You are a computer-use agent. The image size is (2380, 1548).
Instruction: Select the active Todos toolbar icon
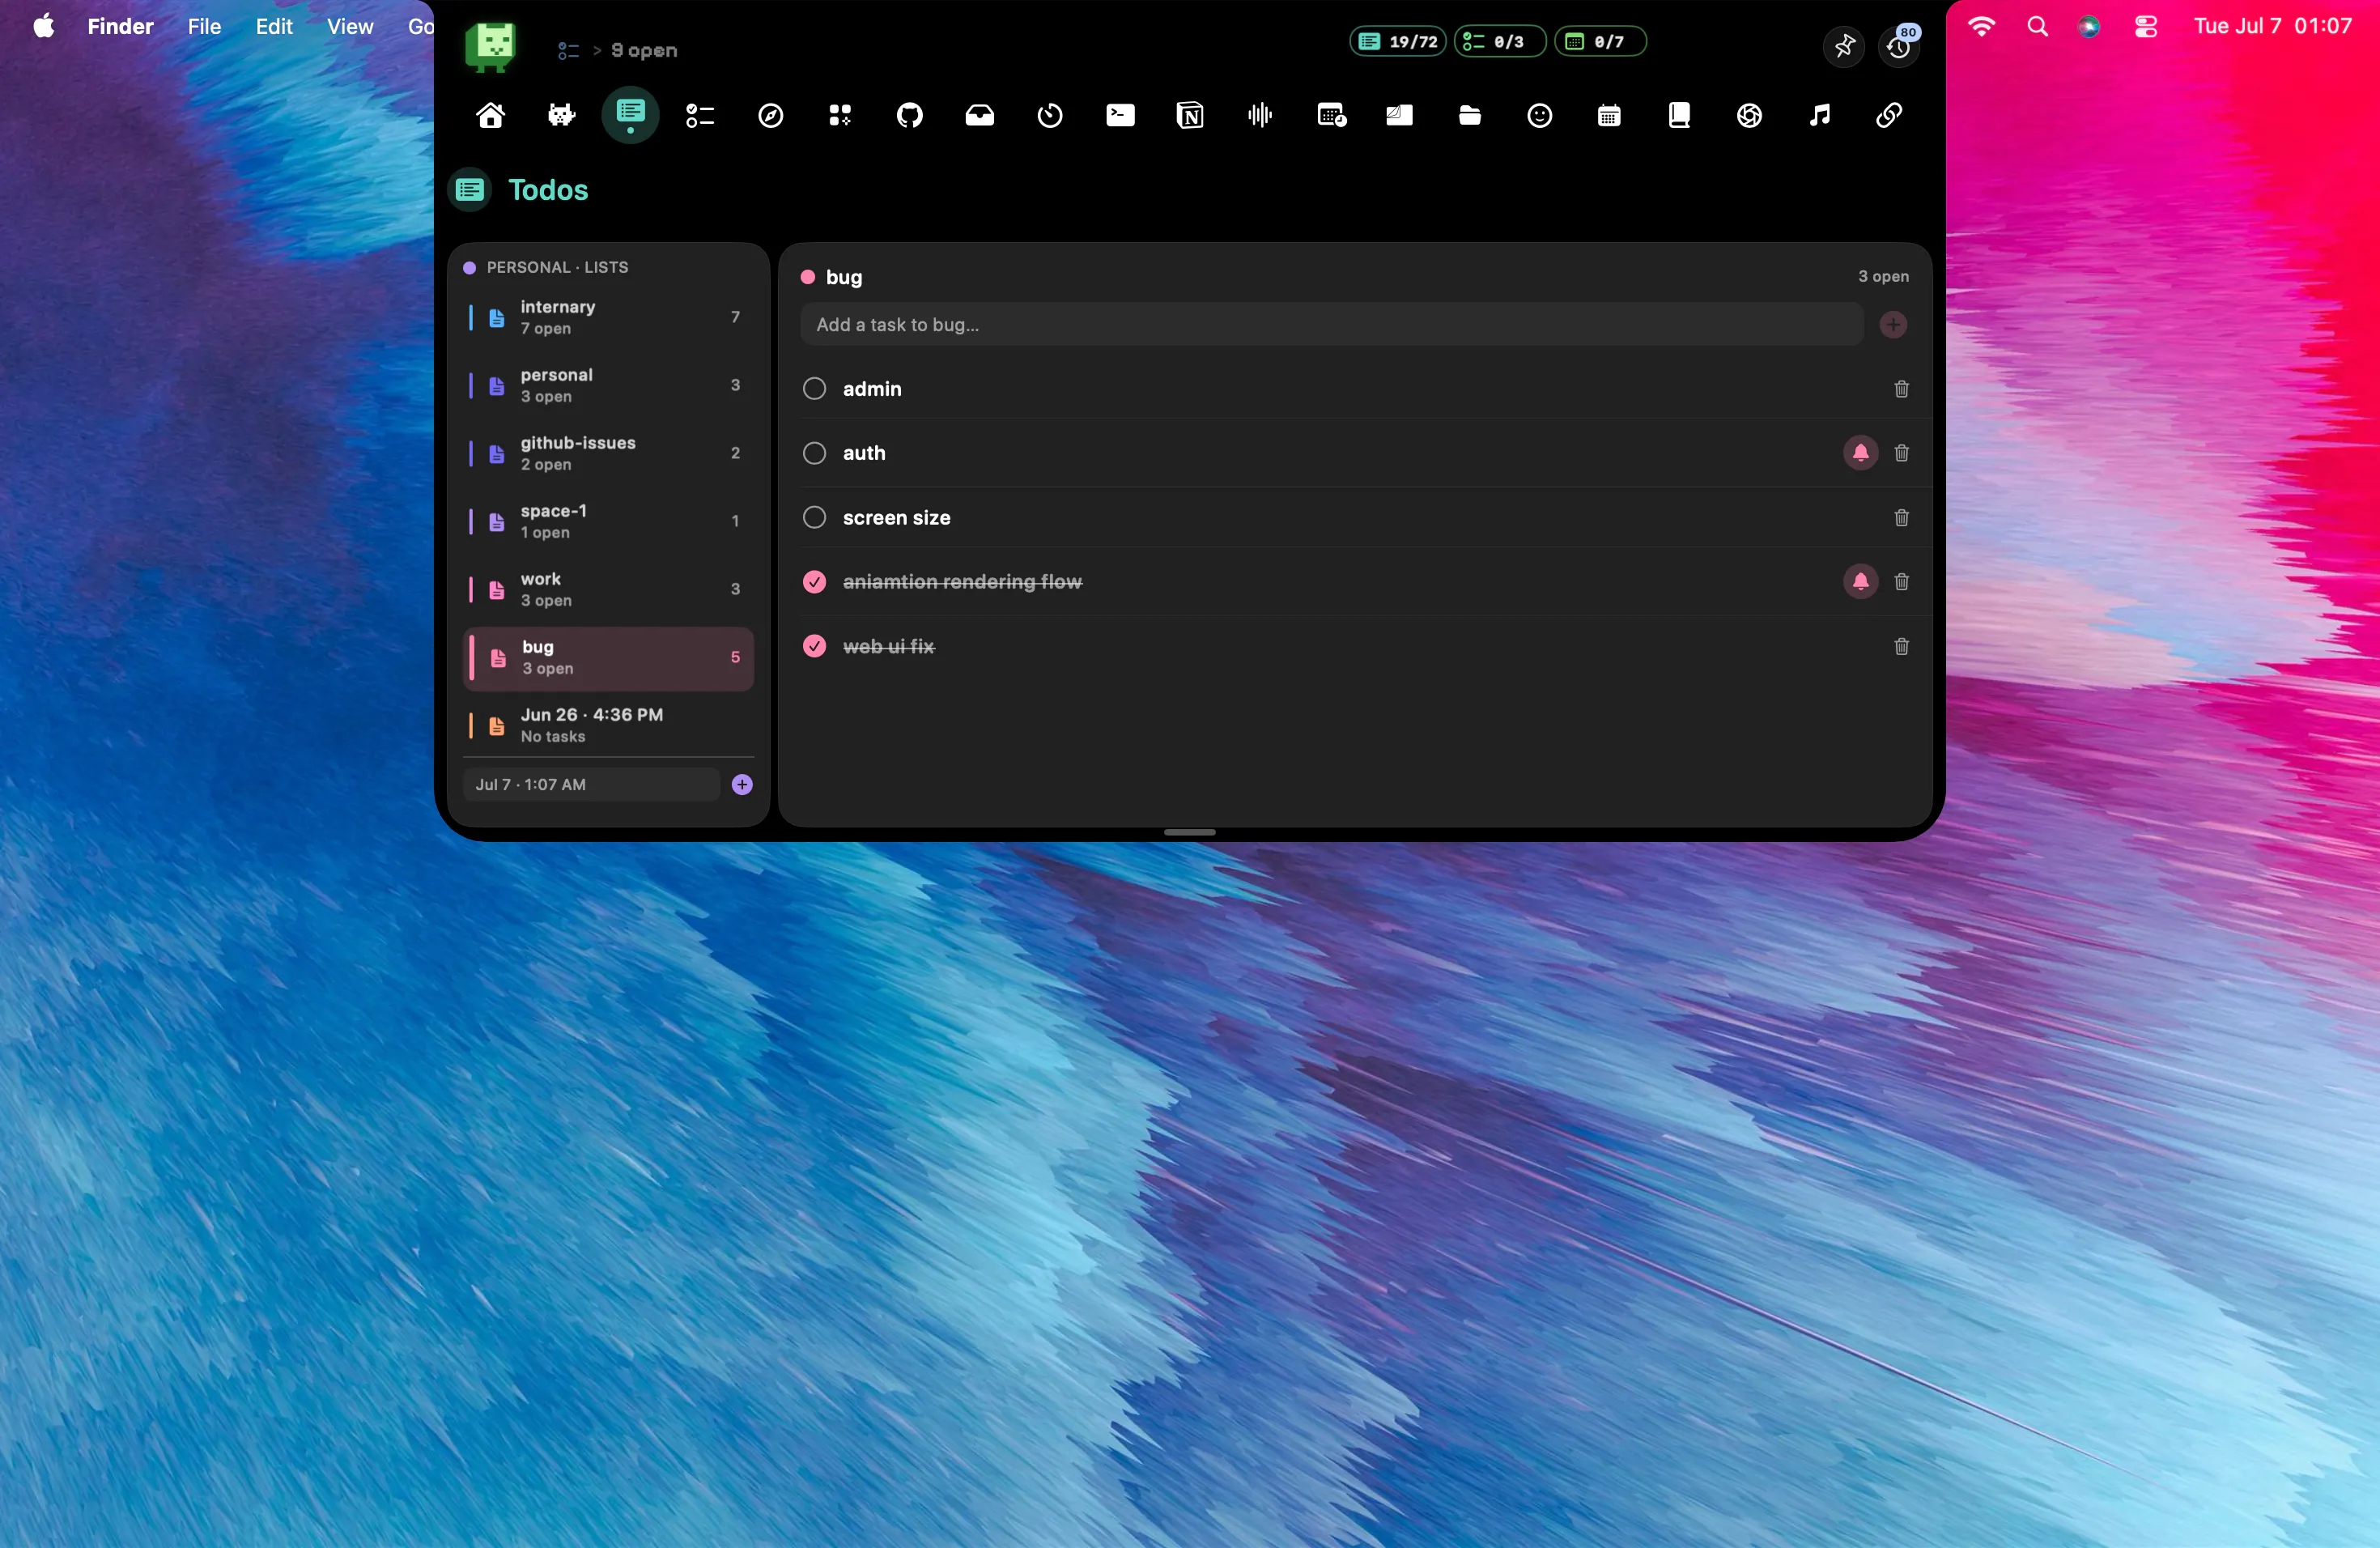tap(630, 115)
